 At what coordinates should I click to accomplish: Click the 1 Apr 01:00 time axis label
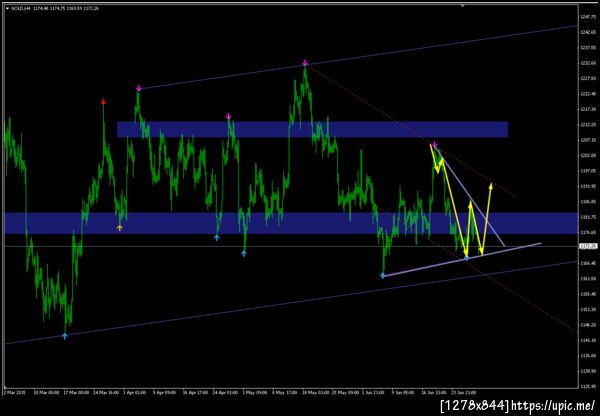(134, 393)
